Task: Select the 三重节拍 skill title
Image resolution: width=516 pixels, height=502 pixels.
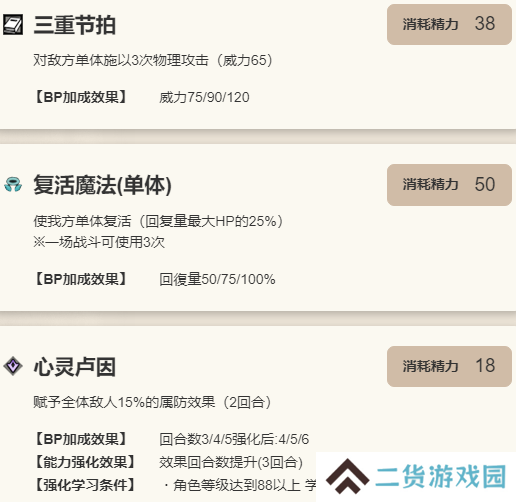Action: [x=75, y=25]
